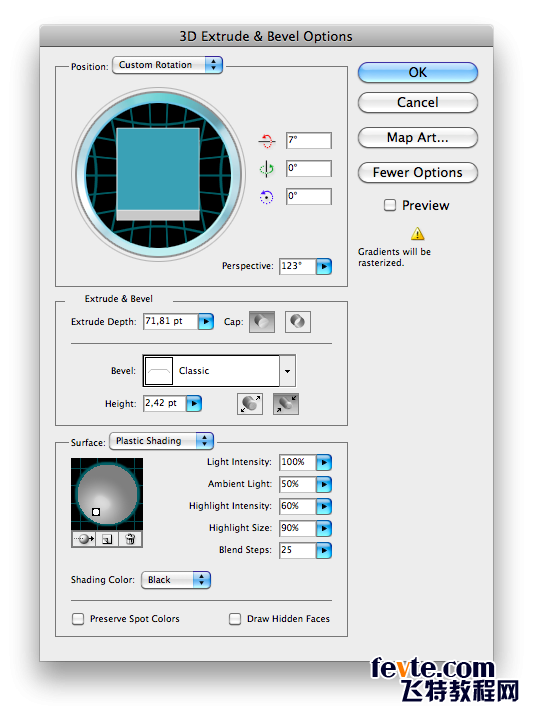Enable the Preview checkbox

pos(390,205)
